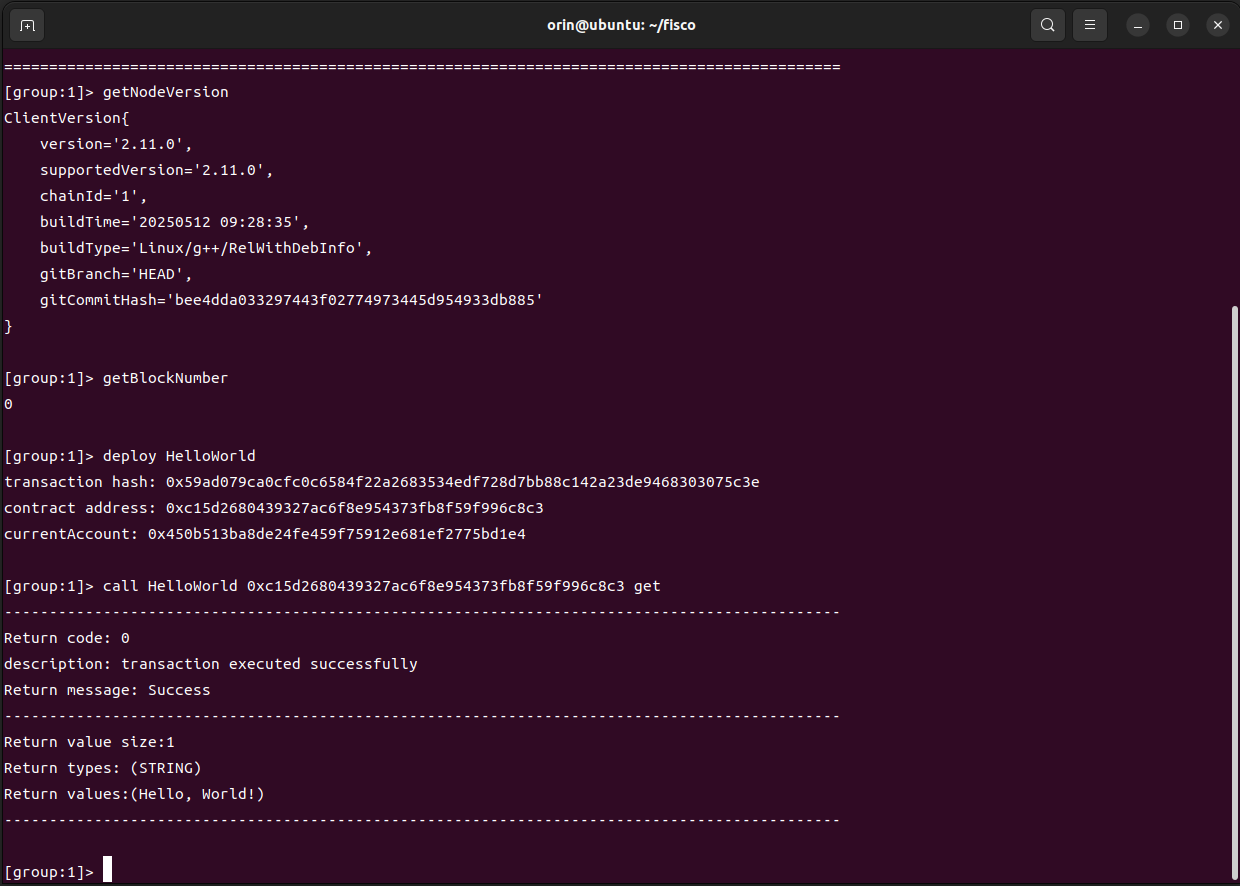Click the description: transaction executed successfully line
The image size is (1240, 886).
point(211,664)
